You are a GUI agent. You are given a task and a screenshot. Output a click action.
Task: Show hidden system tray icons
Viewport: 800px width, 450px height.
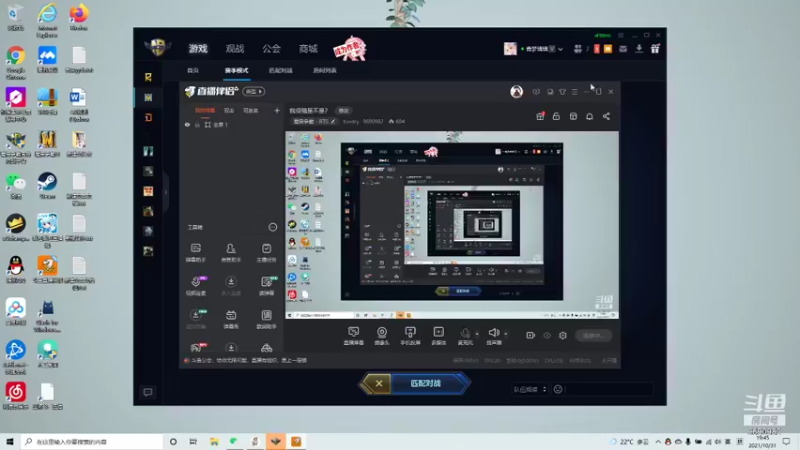coord(658,442)
